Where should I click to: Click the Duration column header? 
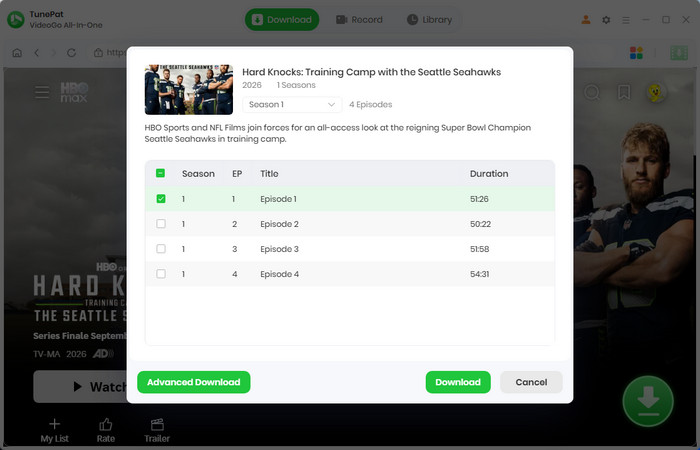click(489, 174)
